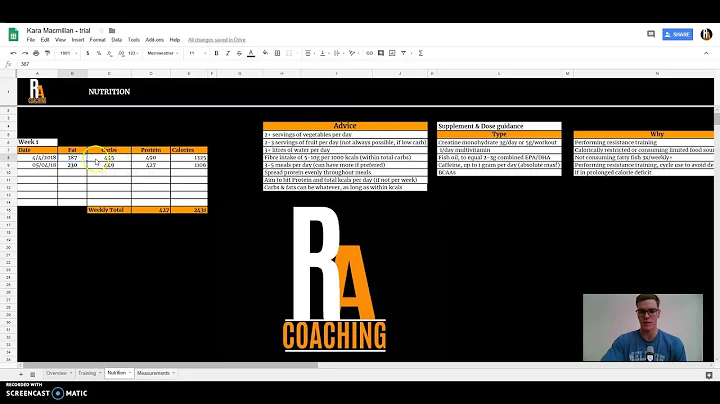Open the borders tool
This screenshot has width=720, height=404.
pyautogui.click(x=277, y=53)
